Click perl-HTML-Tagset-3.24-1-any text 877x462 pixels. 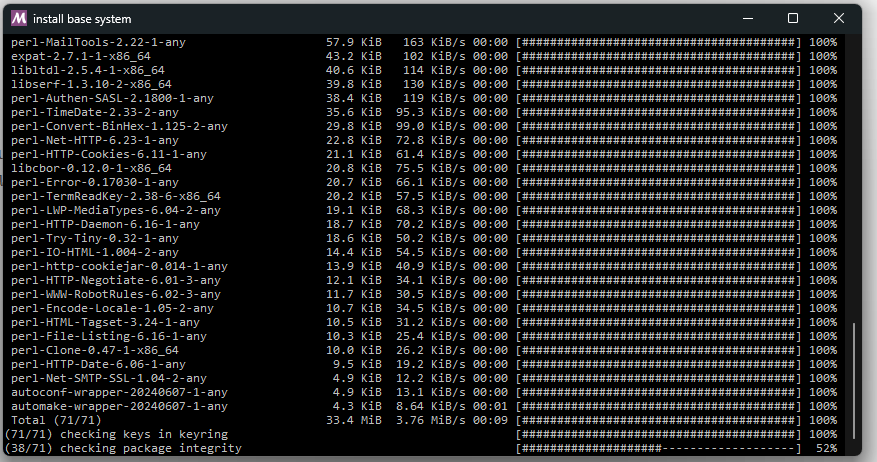pyautogui.click(x=105, y=322)
